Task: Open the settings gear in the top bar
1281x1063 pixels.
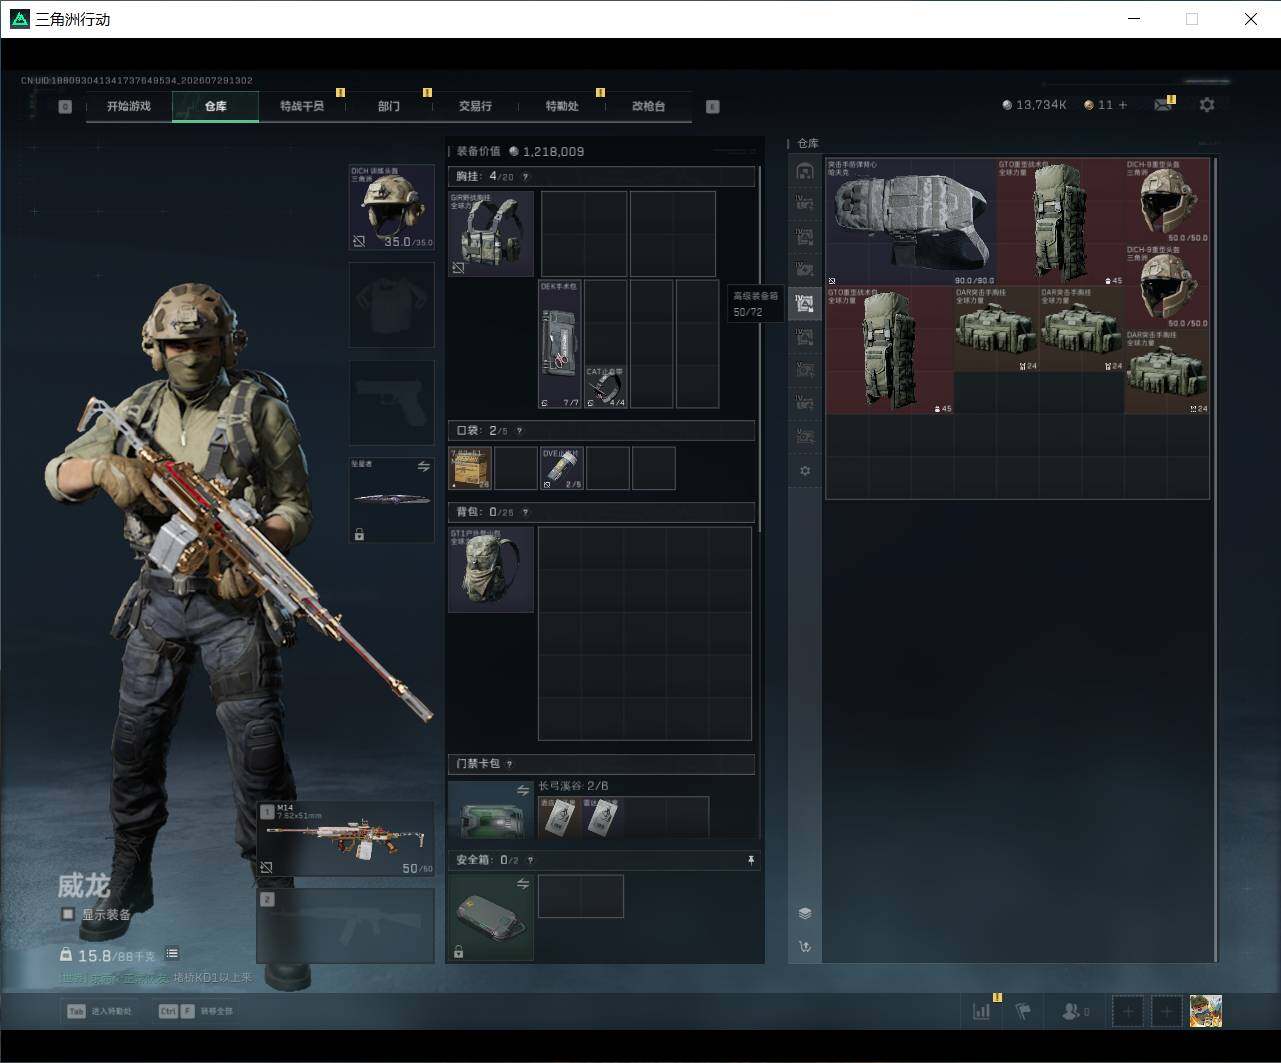Action: (x=1207, y=104)
